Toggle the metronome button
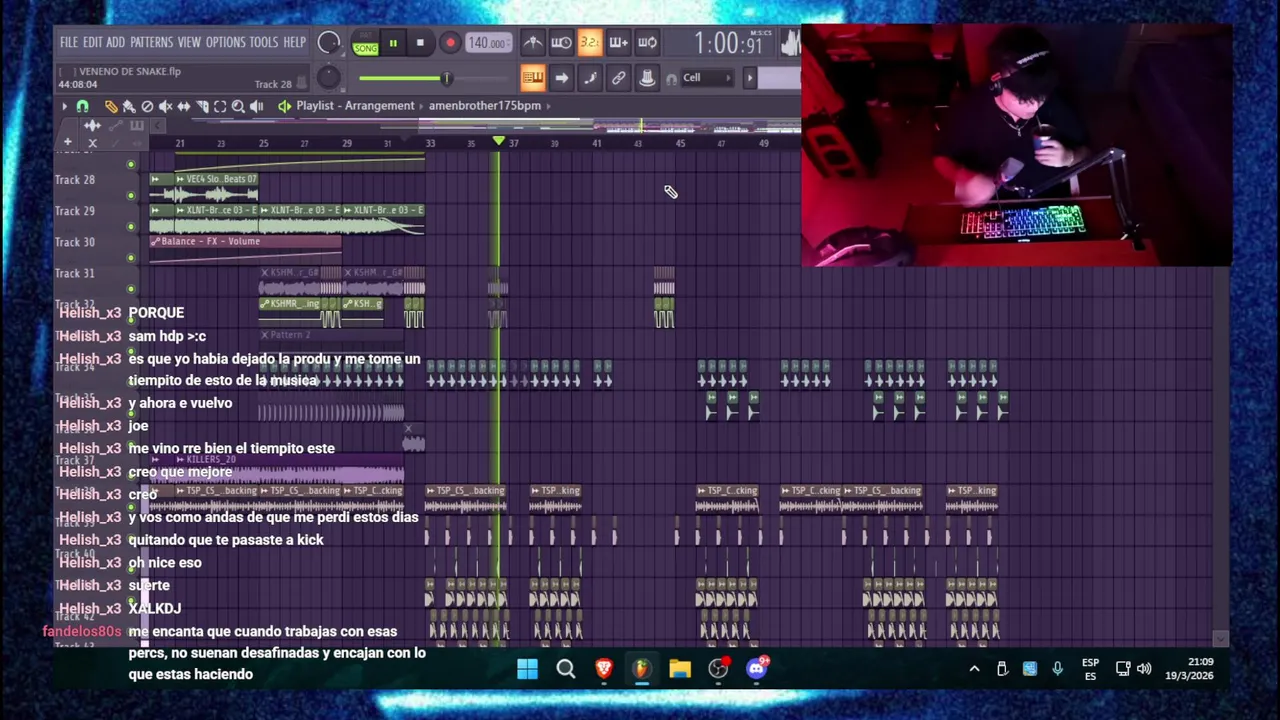Image resolution: width=1280 pixels, height=720 pixels. tap(533, 43)
